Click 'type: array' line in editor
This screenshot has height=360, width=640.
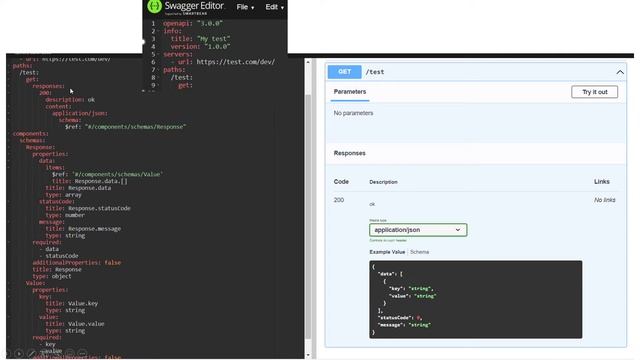[x=63, y=195]
